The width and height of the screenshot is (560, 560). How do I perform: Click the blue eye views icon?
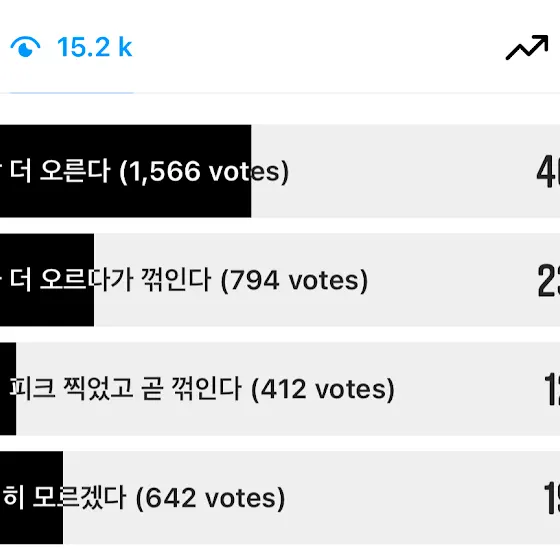click(25, 47)
